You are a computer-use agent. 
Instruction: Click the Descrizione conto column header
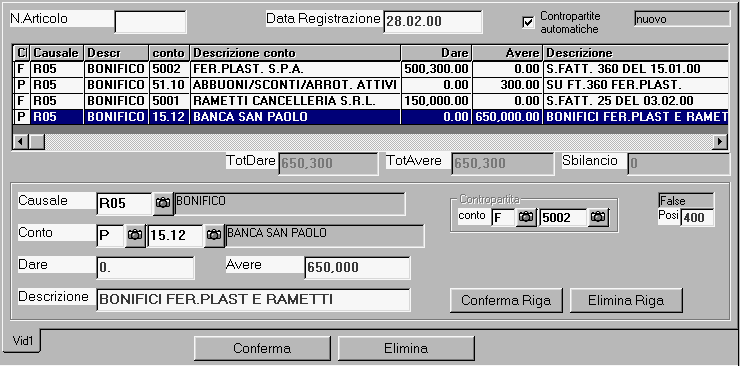[295, 53]
